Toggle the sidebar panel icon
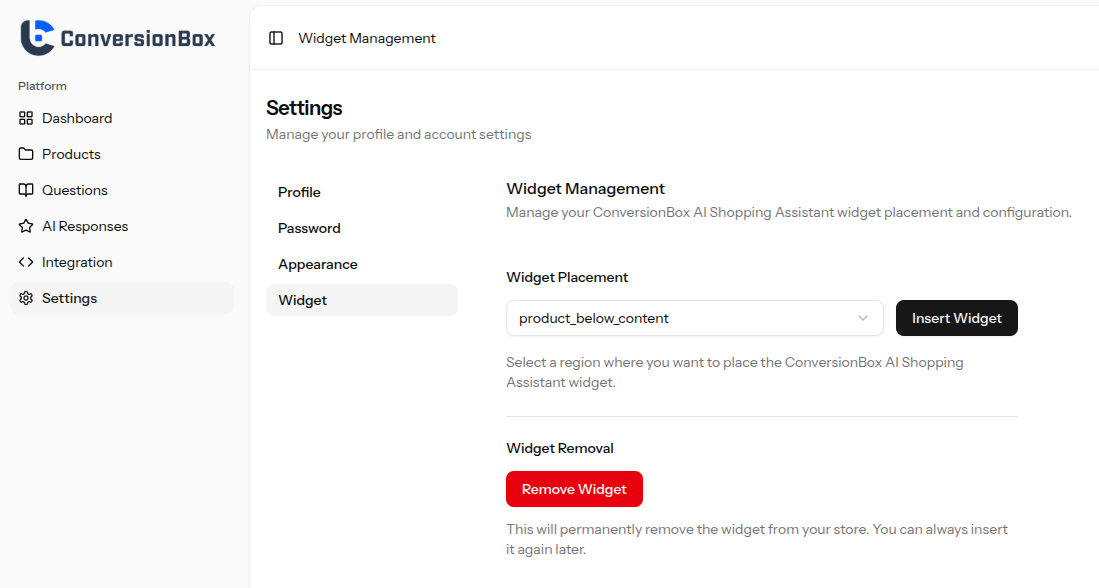1099x588 pixels. (276, 38)
